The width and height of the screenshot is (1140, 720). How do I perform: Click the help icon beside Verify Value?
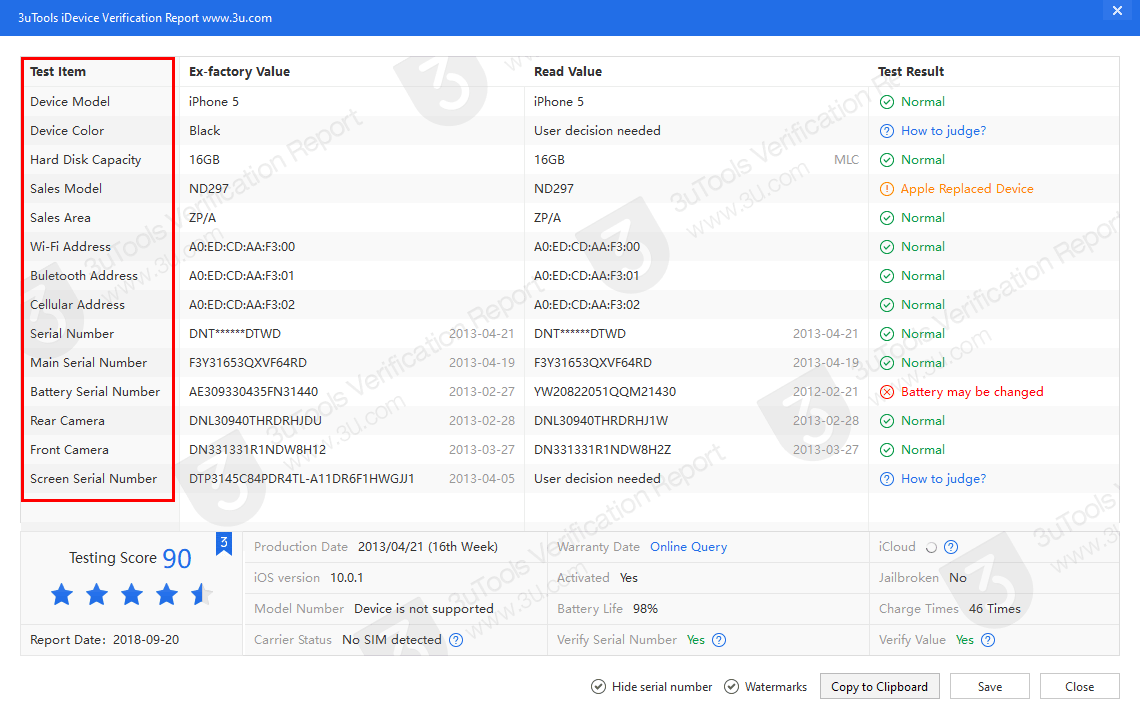pyautogui.click(x=988, y=640)
